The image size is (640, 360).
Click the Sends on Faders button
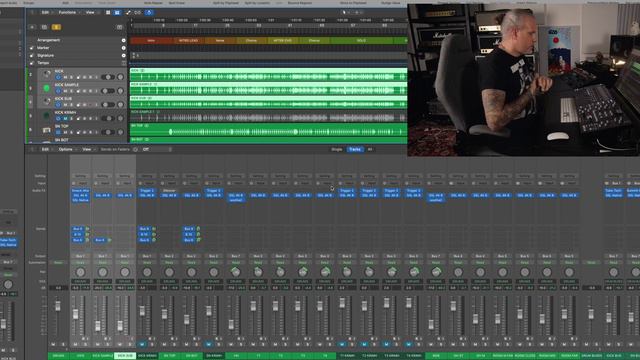[x=115, y=149]
